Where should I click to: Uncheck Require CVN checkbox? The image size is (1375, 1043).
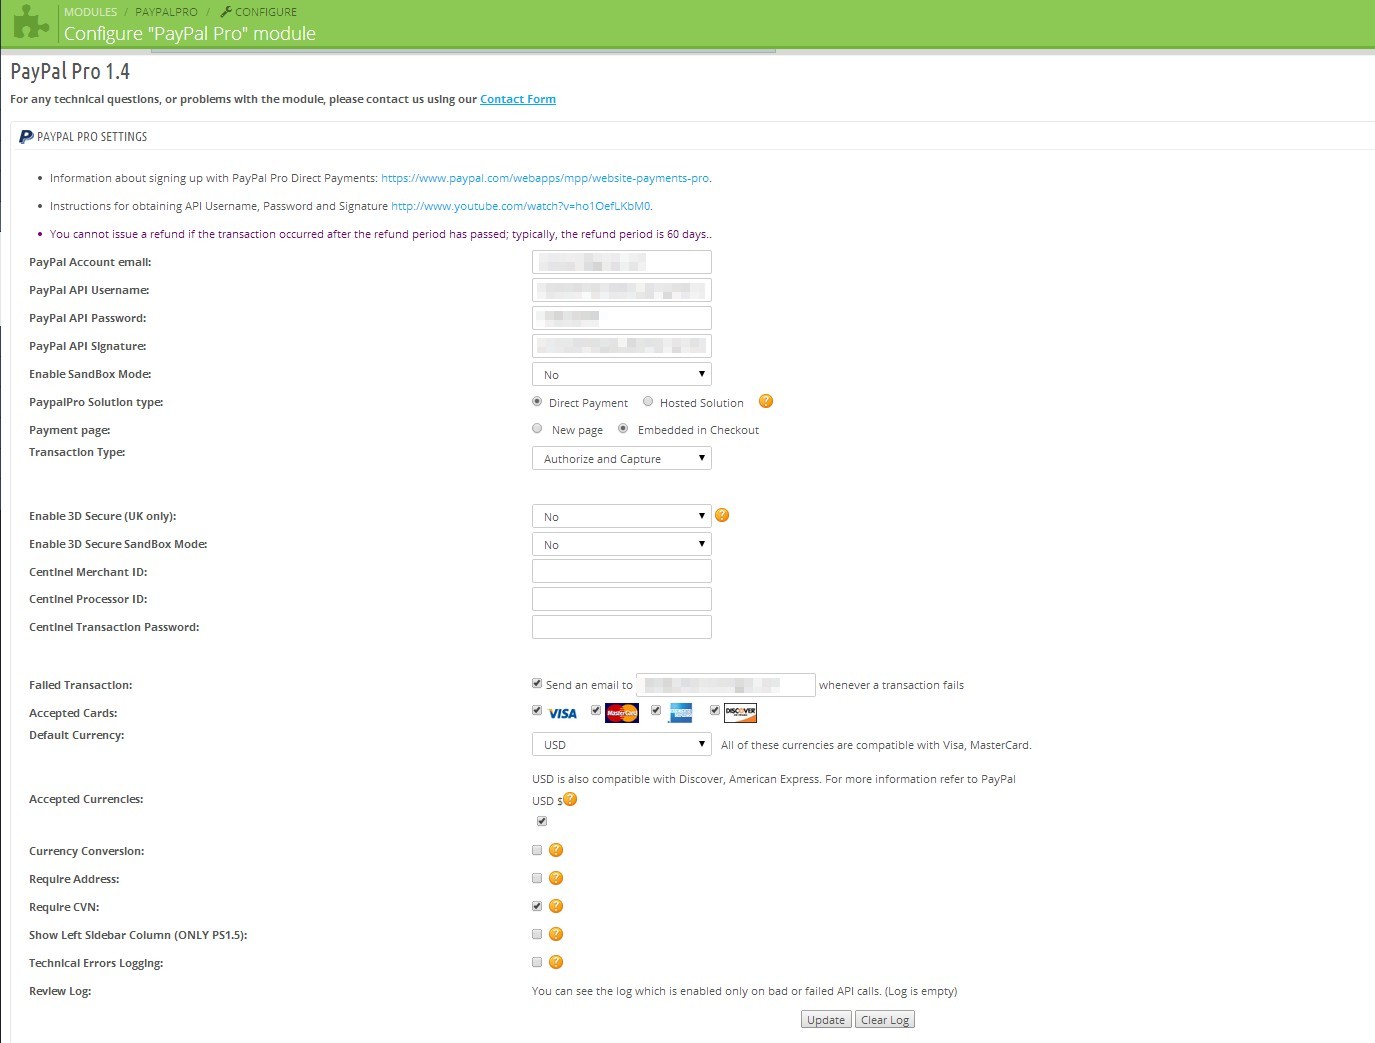(x=537, y=906)
